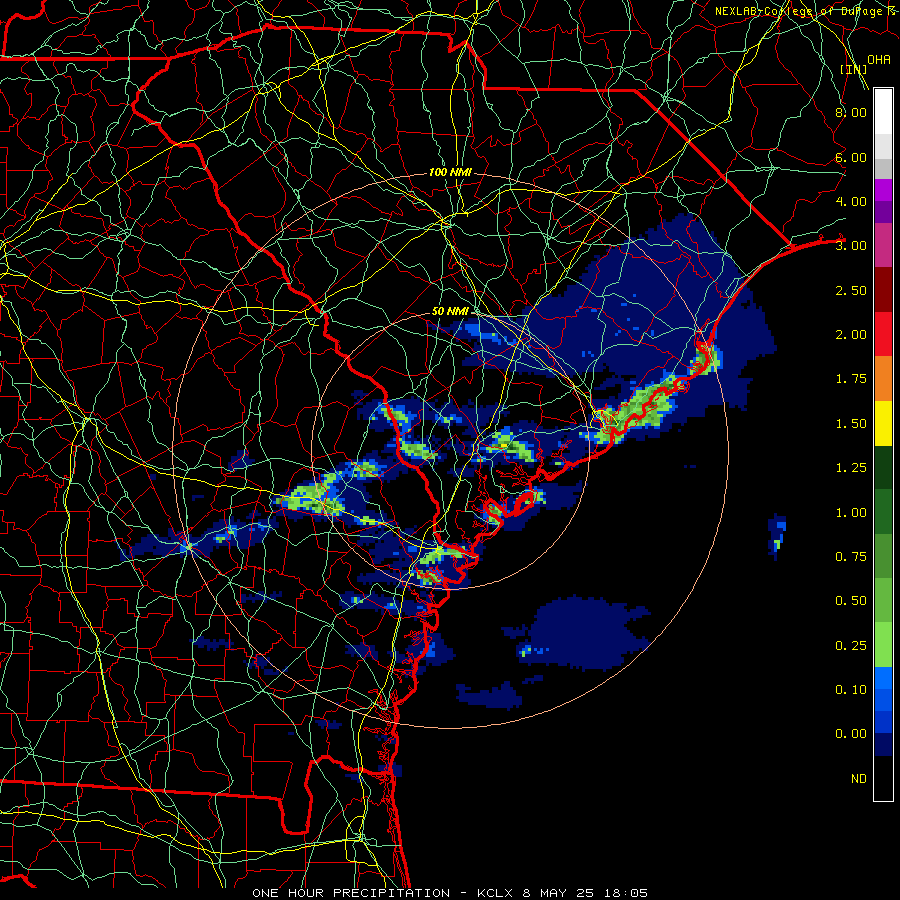Click the 1.00 legend value
The height and width of the screenshot is (900, 900).
coord(851,513)
